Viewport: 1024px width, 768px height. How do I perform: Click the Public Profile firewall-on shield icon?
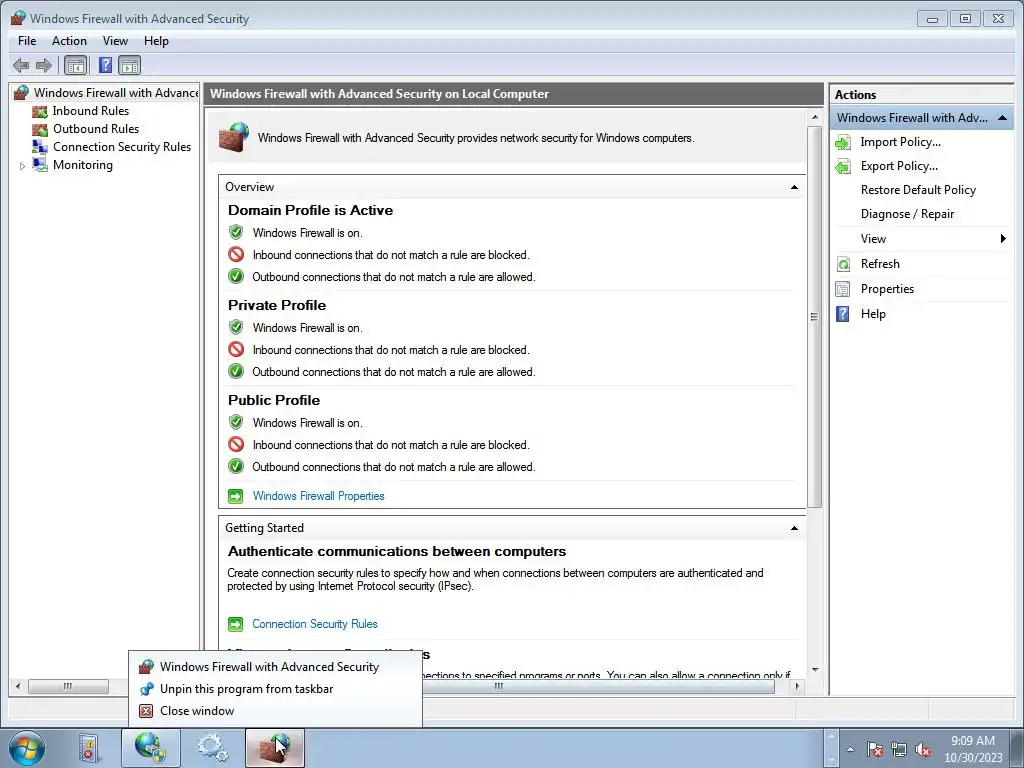click(236, 423)
